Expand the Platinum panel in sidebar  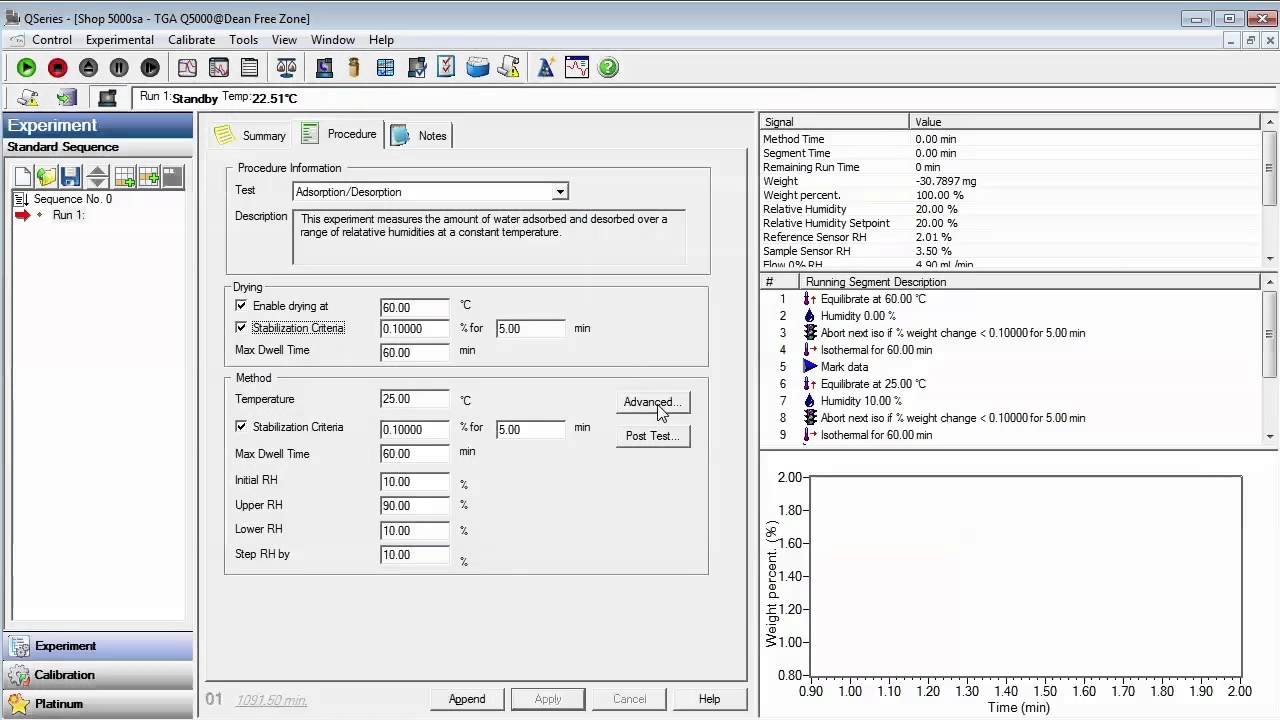point(58,704)
